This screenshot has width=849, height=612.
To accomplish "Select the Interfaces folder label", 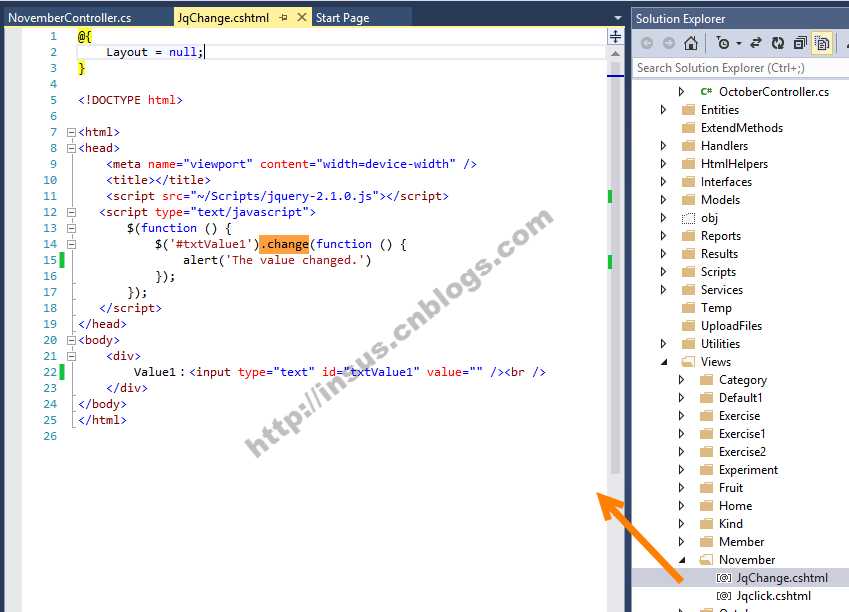I will (x=726, y=181).
